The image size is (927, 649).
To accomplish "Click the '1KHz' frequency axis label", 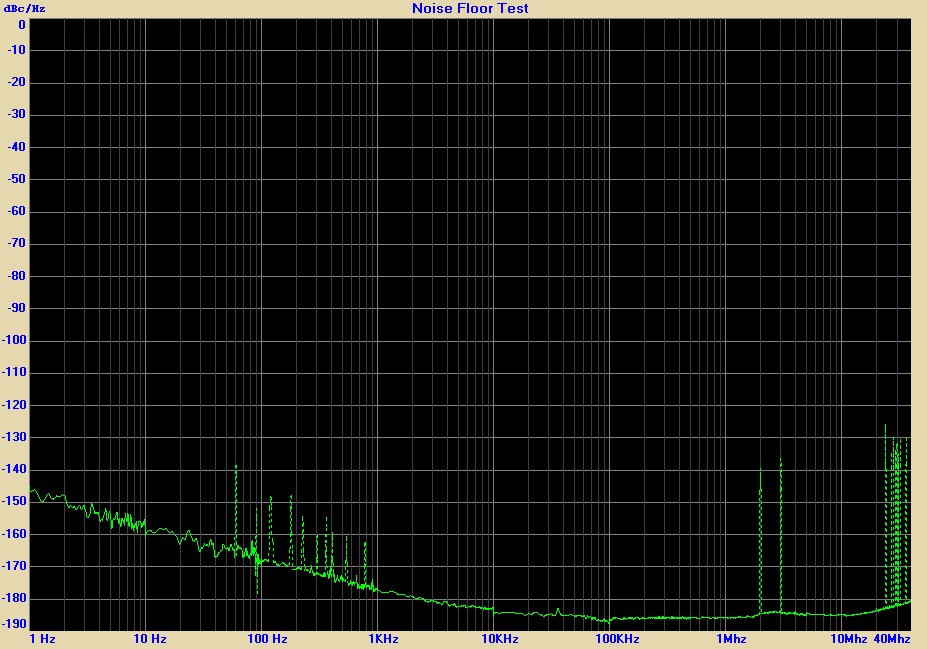I will [x=384, y=639].
